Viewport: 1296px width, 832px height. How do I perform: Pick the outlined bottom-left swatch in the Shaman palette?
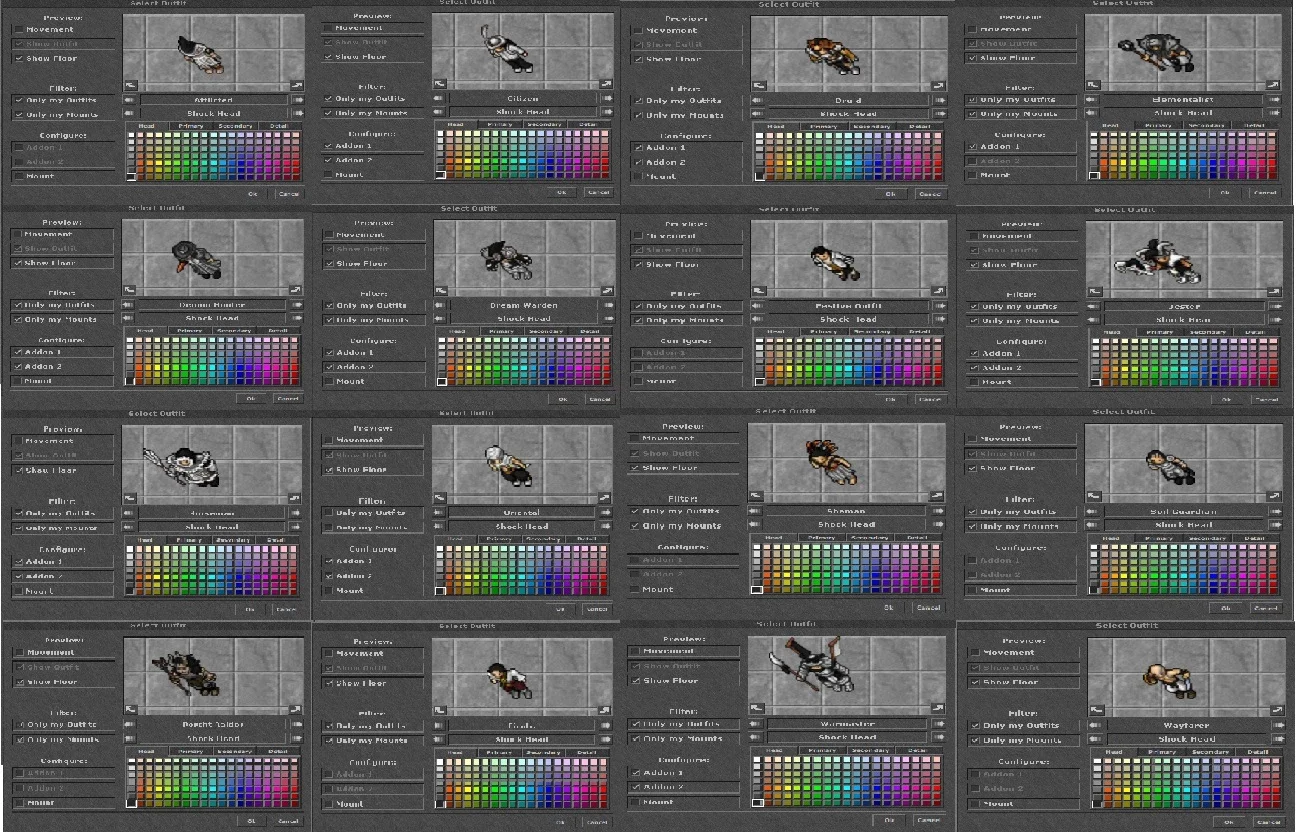756,589
